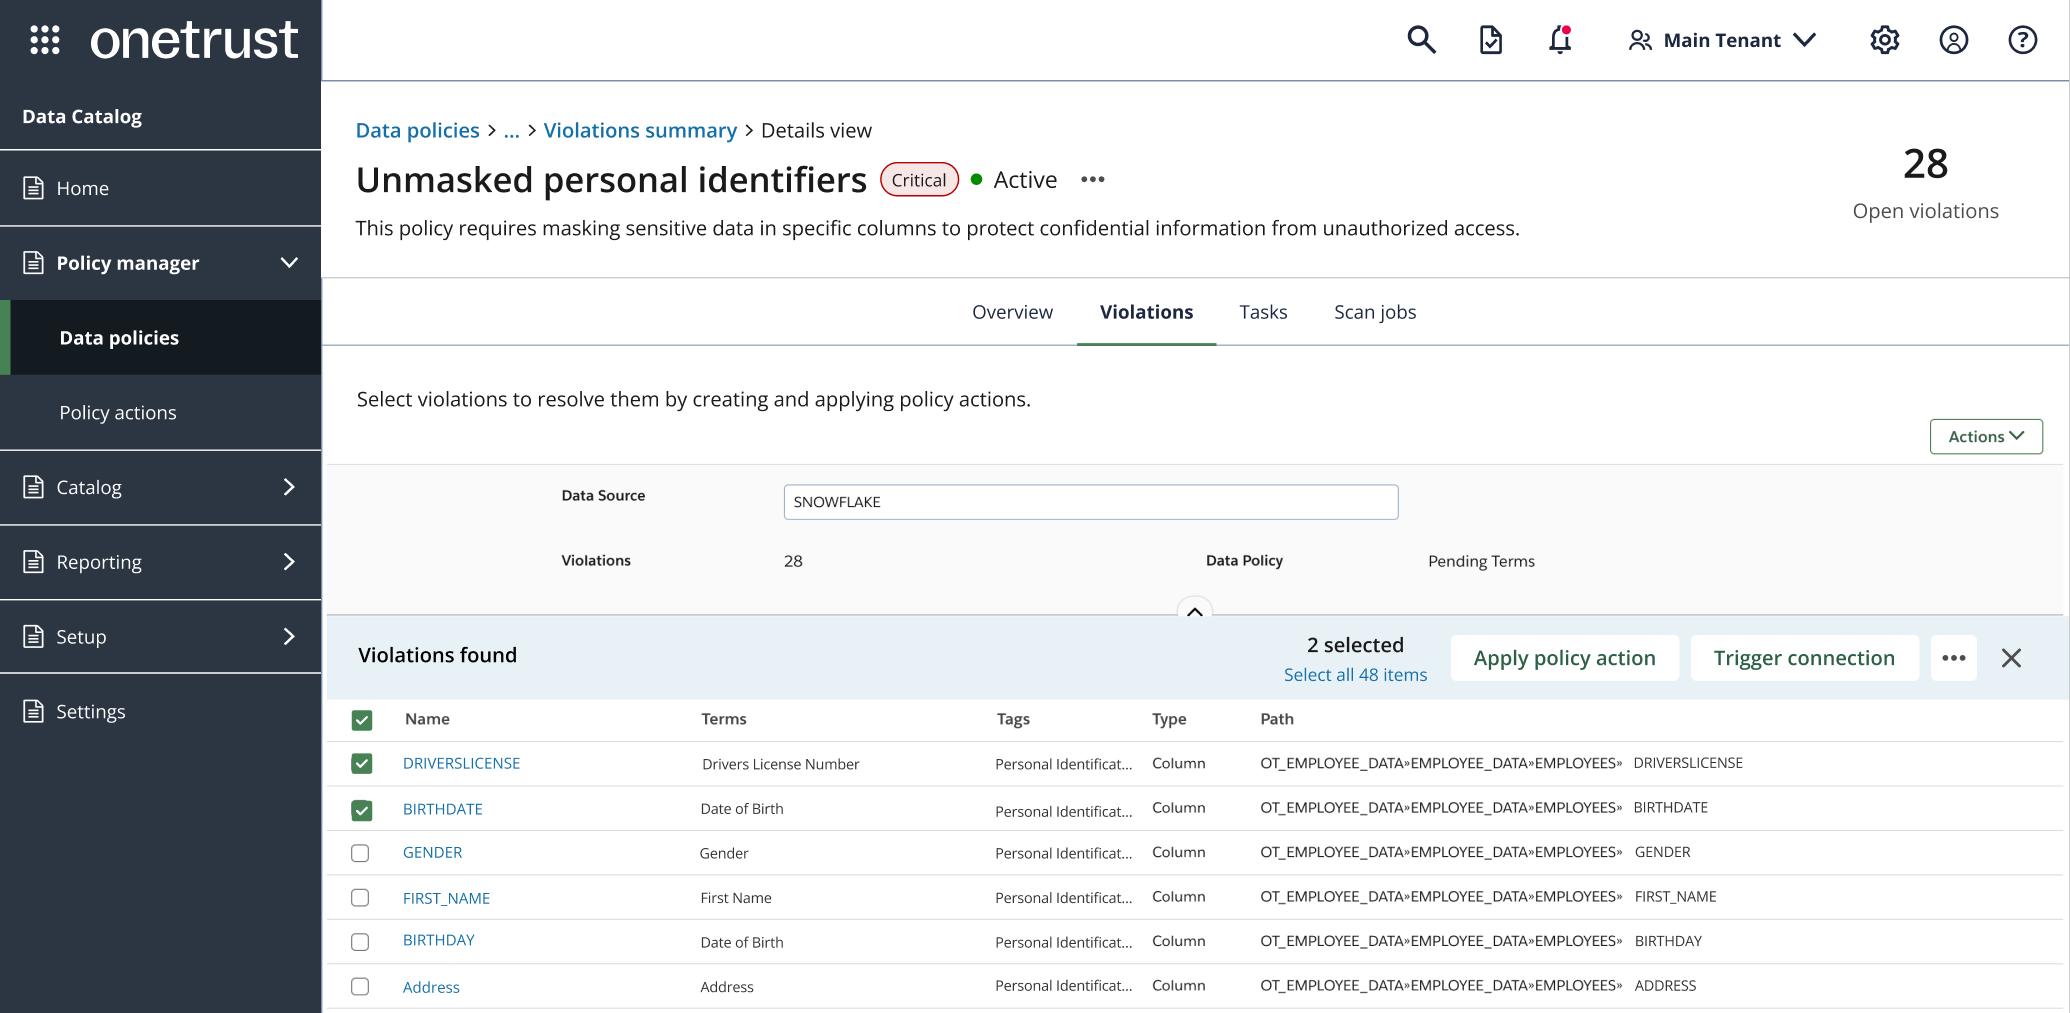Expand the Main Tenant selector
This screenshot has width=2070, height=1013.
(x=1722, y=40)
